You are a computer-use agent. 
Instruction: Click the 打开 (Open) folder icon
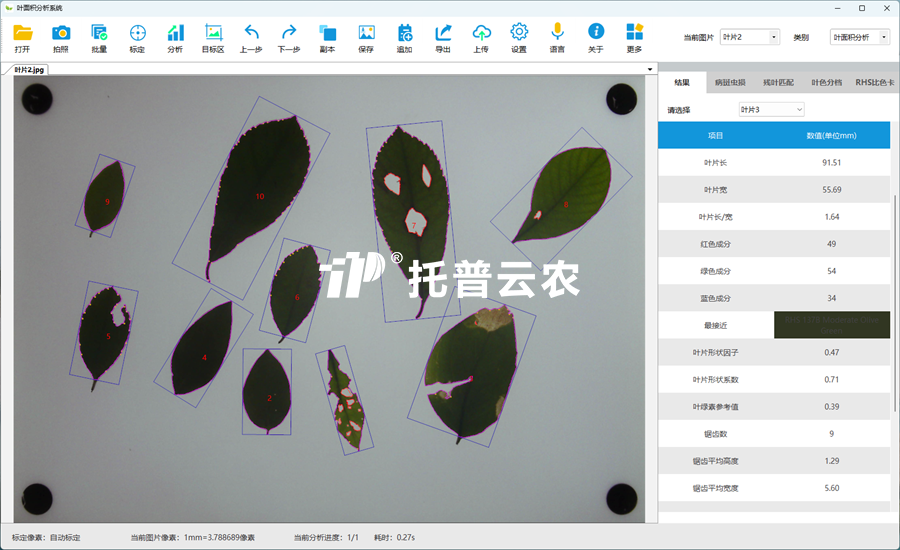click(x=23, y=38)
